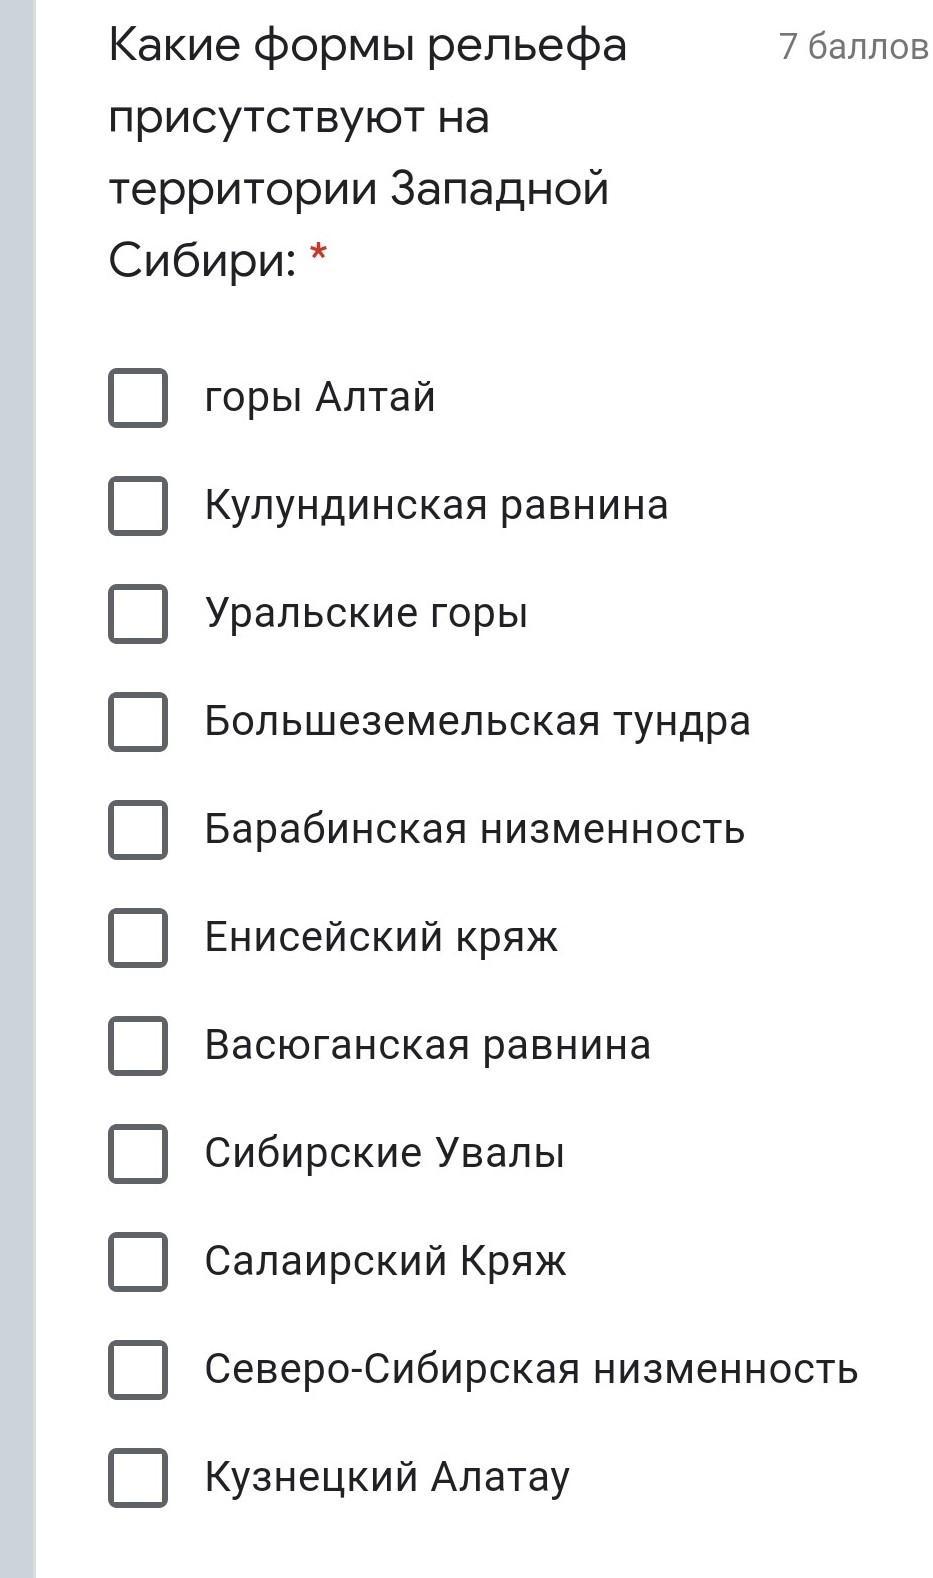The height and width of the screenshot is (1578, 933).
Task: Click the 'Северо-Сибирская низменность' option label text
Action: coord(531,1369)
